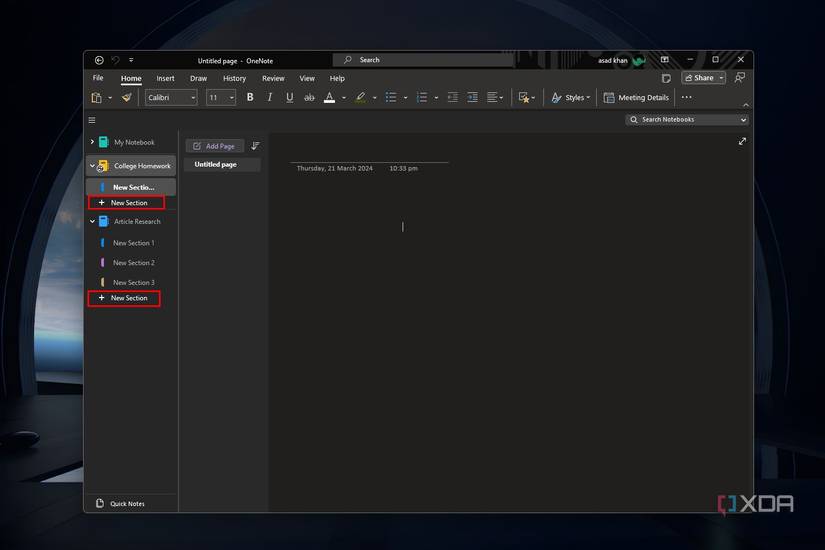
Task: Switch to the Insert tab
Action: point(165,78)
